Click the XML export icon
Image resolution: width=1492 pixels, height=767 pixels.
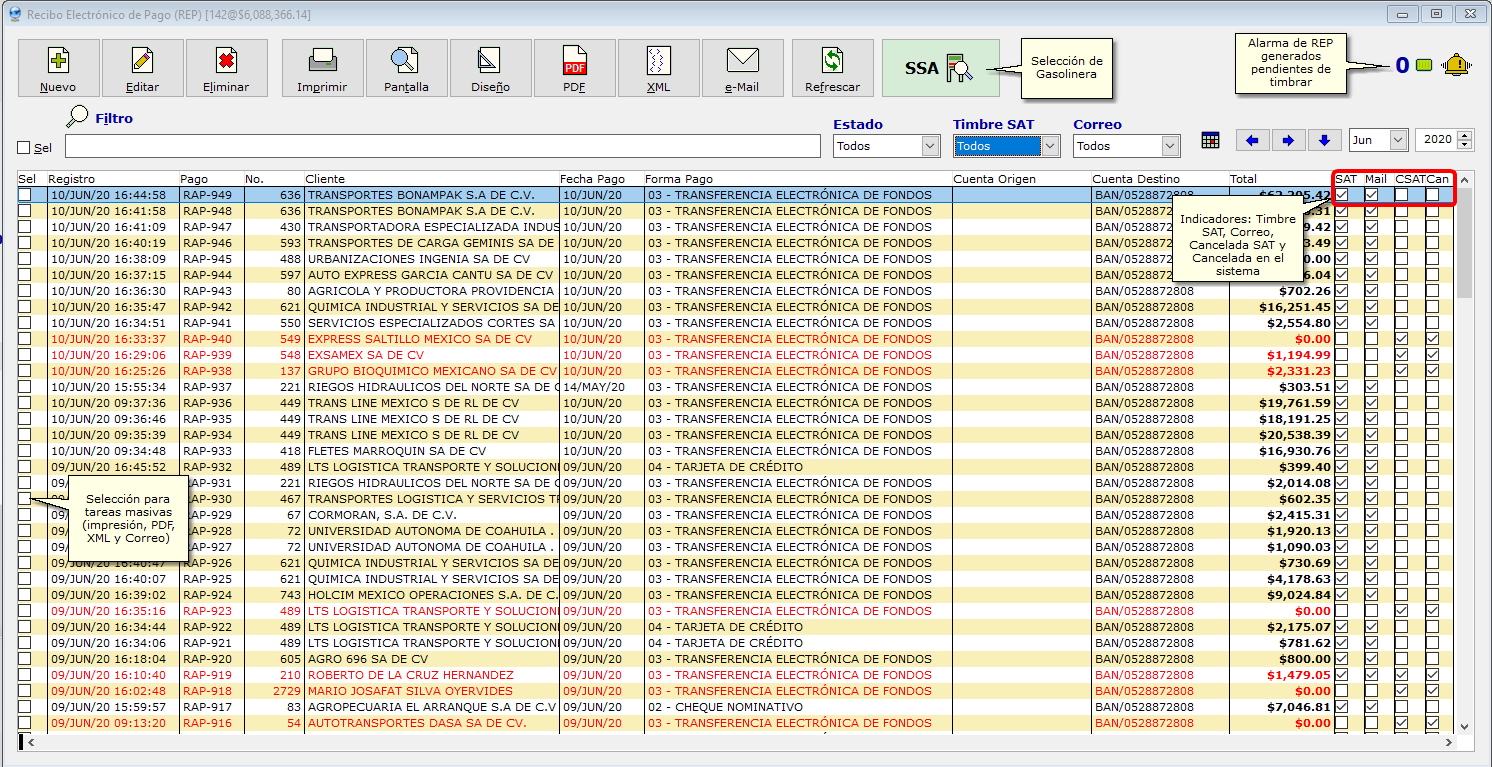pyautogui.click(x=658, y=62)
